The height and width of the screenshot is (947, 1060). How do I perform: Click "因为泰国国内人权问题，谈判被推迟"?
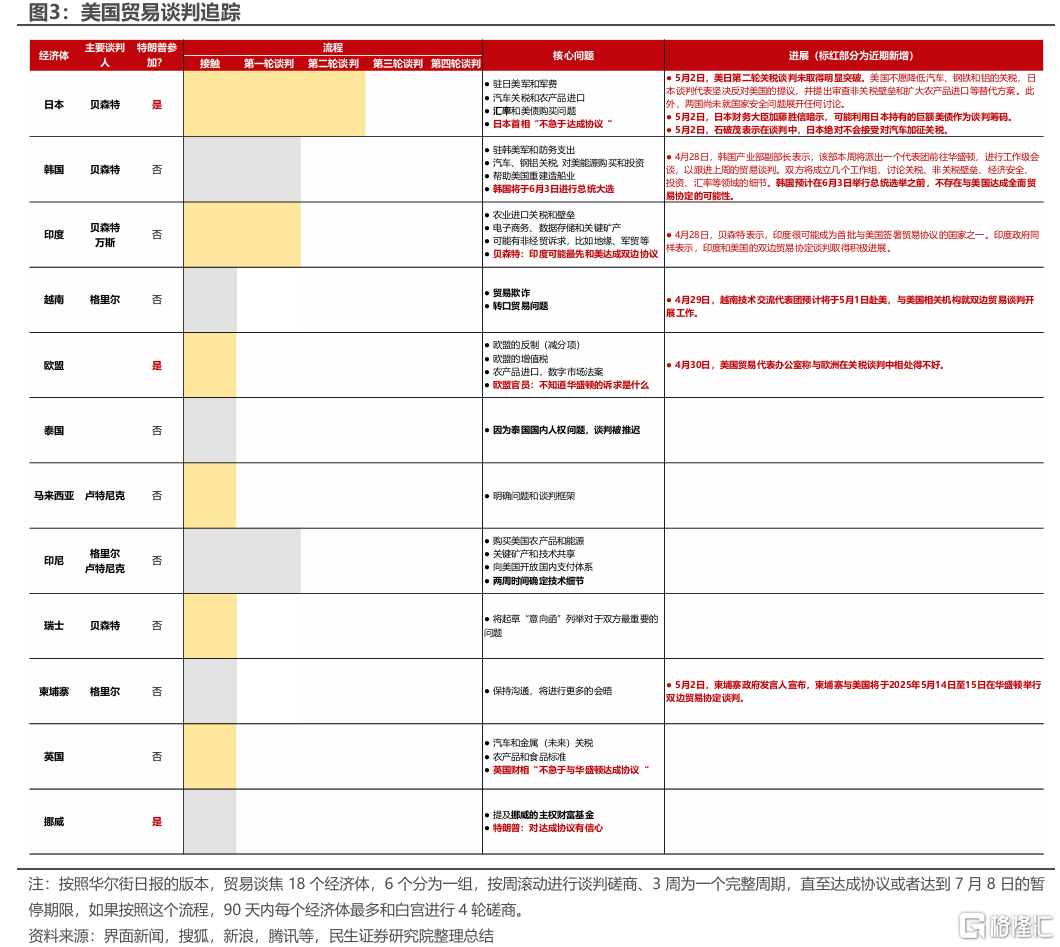pyautogui.click(x=562, y=430)
